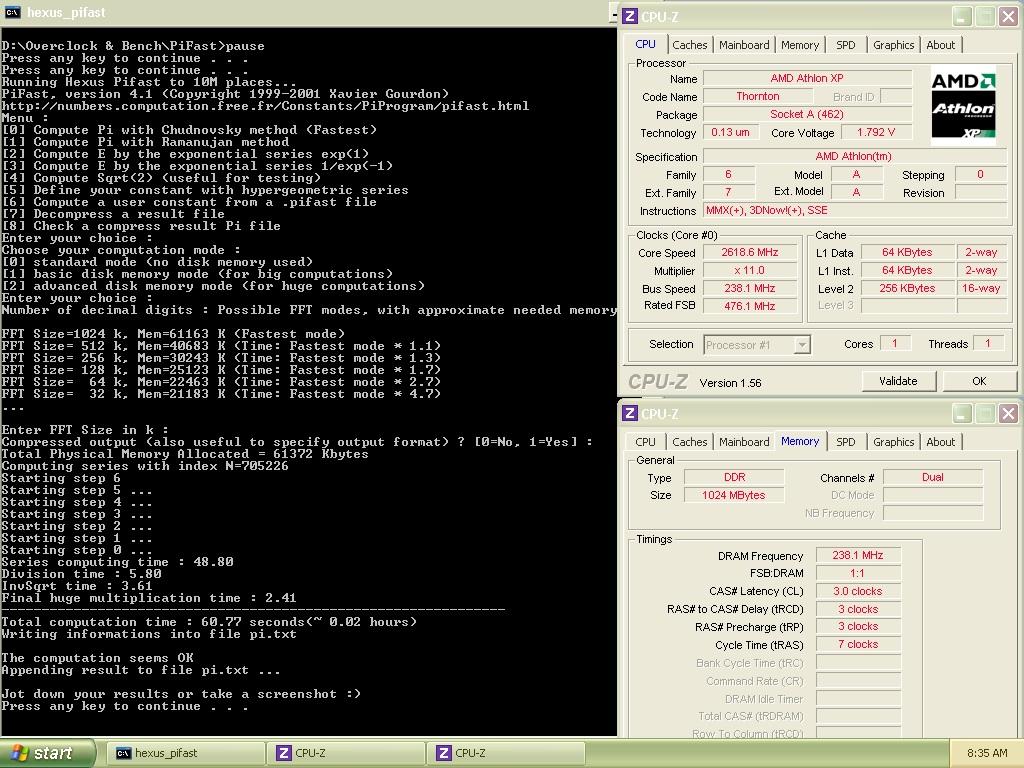Click the Series computing time line
Viewport: 1024px width, 768px height.
(118, 562)
